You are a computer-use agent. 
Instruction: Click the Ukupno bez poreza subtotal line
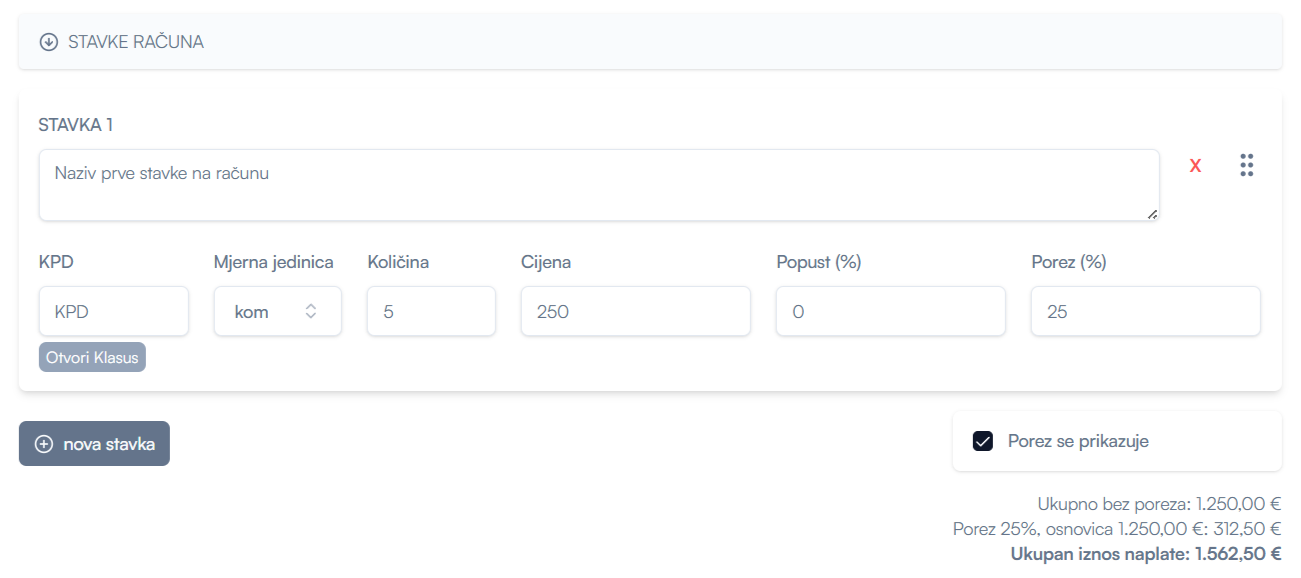point(1158,505)
